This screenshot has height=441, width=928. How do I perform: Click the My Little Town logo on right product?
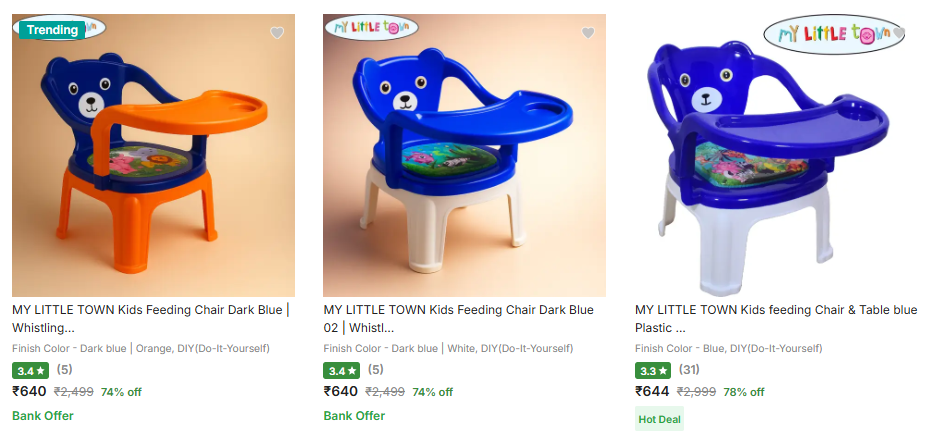[x=828, y=34]
